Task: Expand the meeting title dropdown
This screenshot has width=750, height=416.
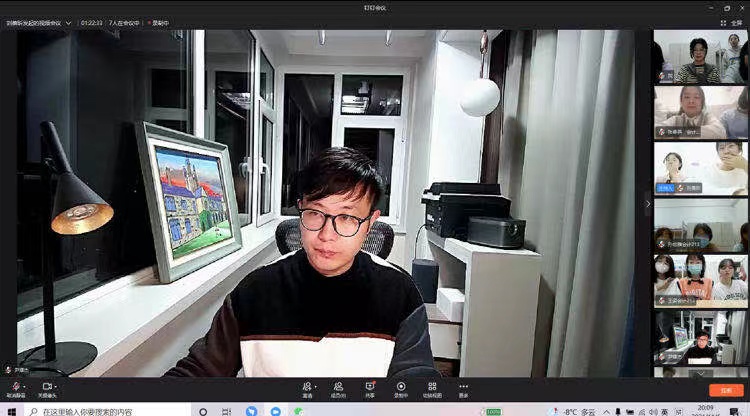Action: (68, 21)
